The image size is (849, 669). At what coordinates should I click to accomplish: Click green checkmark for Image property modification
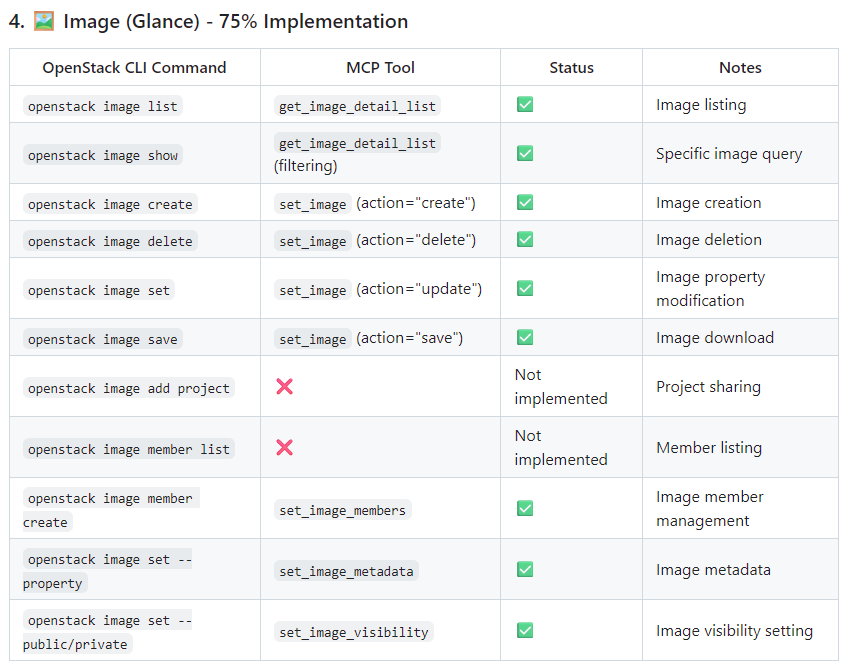click(x=525, y=288)
